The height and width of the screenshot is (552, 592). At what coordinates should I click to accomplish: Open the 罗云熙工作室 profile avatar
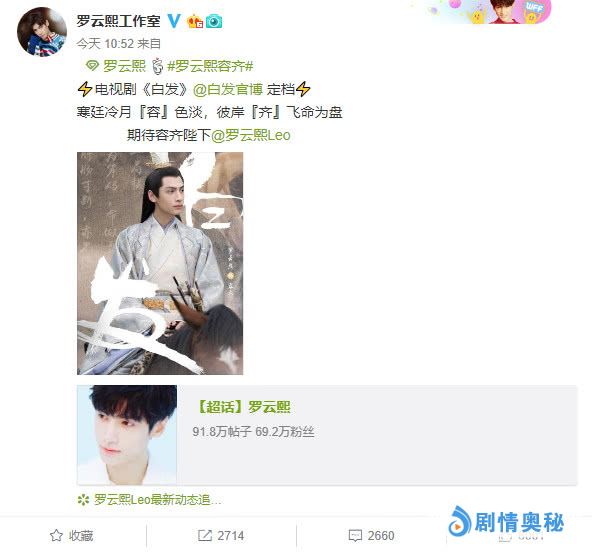click(x=42, y=31)
